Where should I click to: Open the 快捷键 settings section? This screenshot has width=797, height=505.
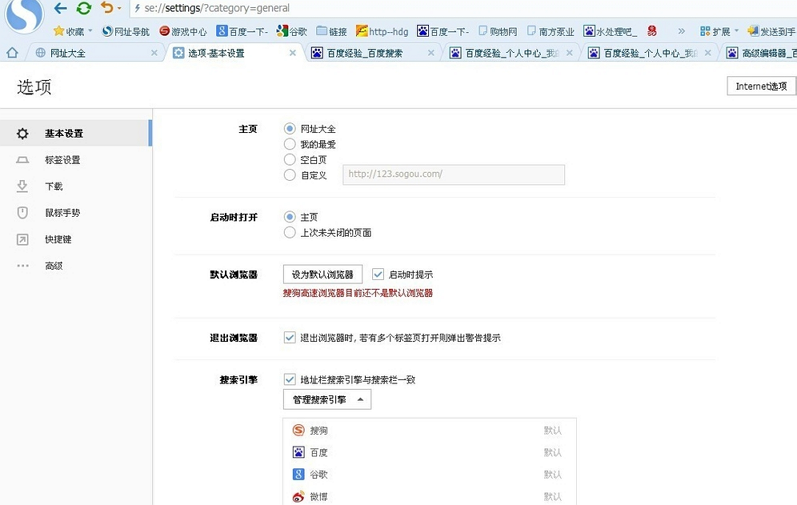pyautogui.click(x=76, y=239)
